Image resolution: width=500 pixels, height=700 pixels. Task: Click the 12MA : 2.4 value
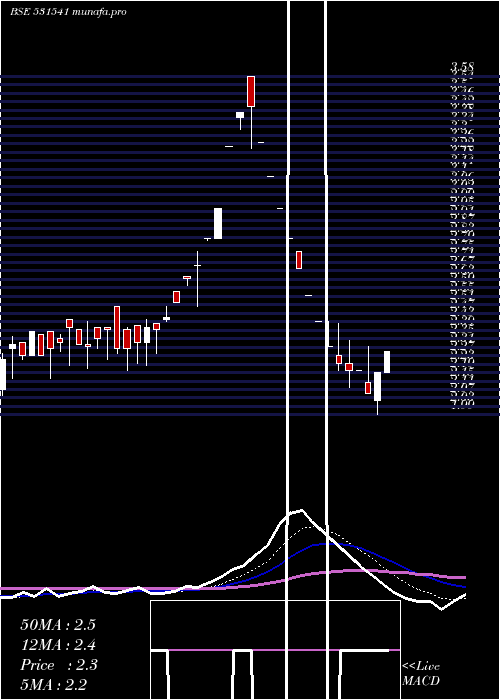58,645
